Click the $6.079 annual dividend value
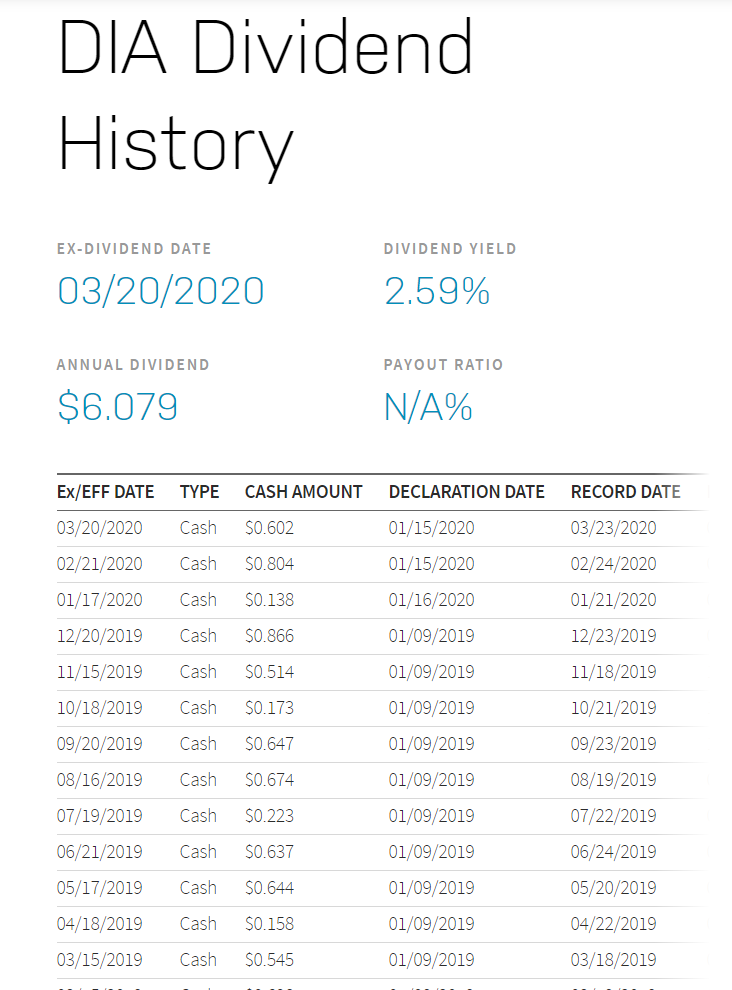The height and width of the screenshot is (990, 732). (x=117, y=407)
